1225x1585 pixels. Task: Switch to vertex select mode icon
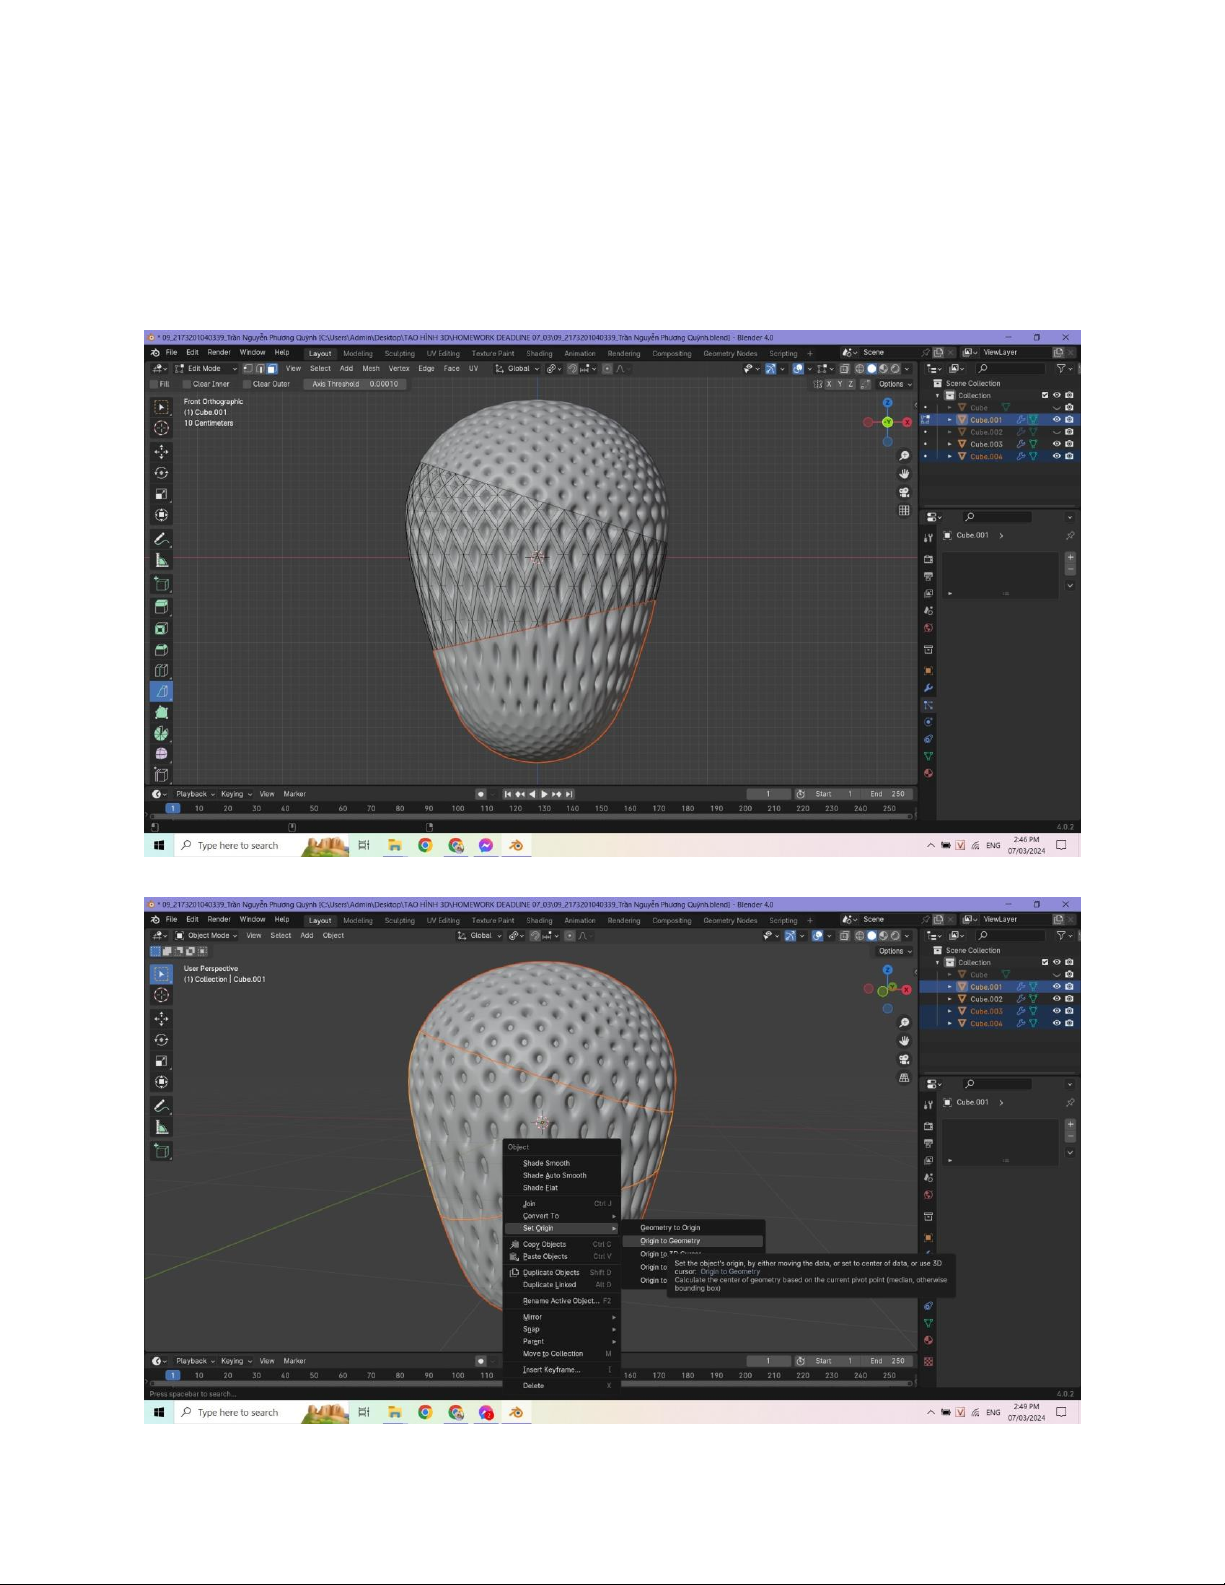point(248,369)
